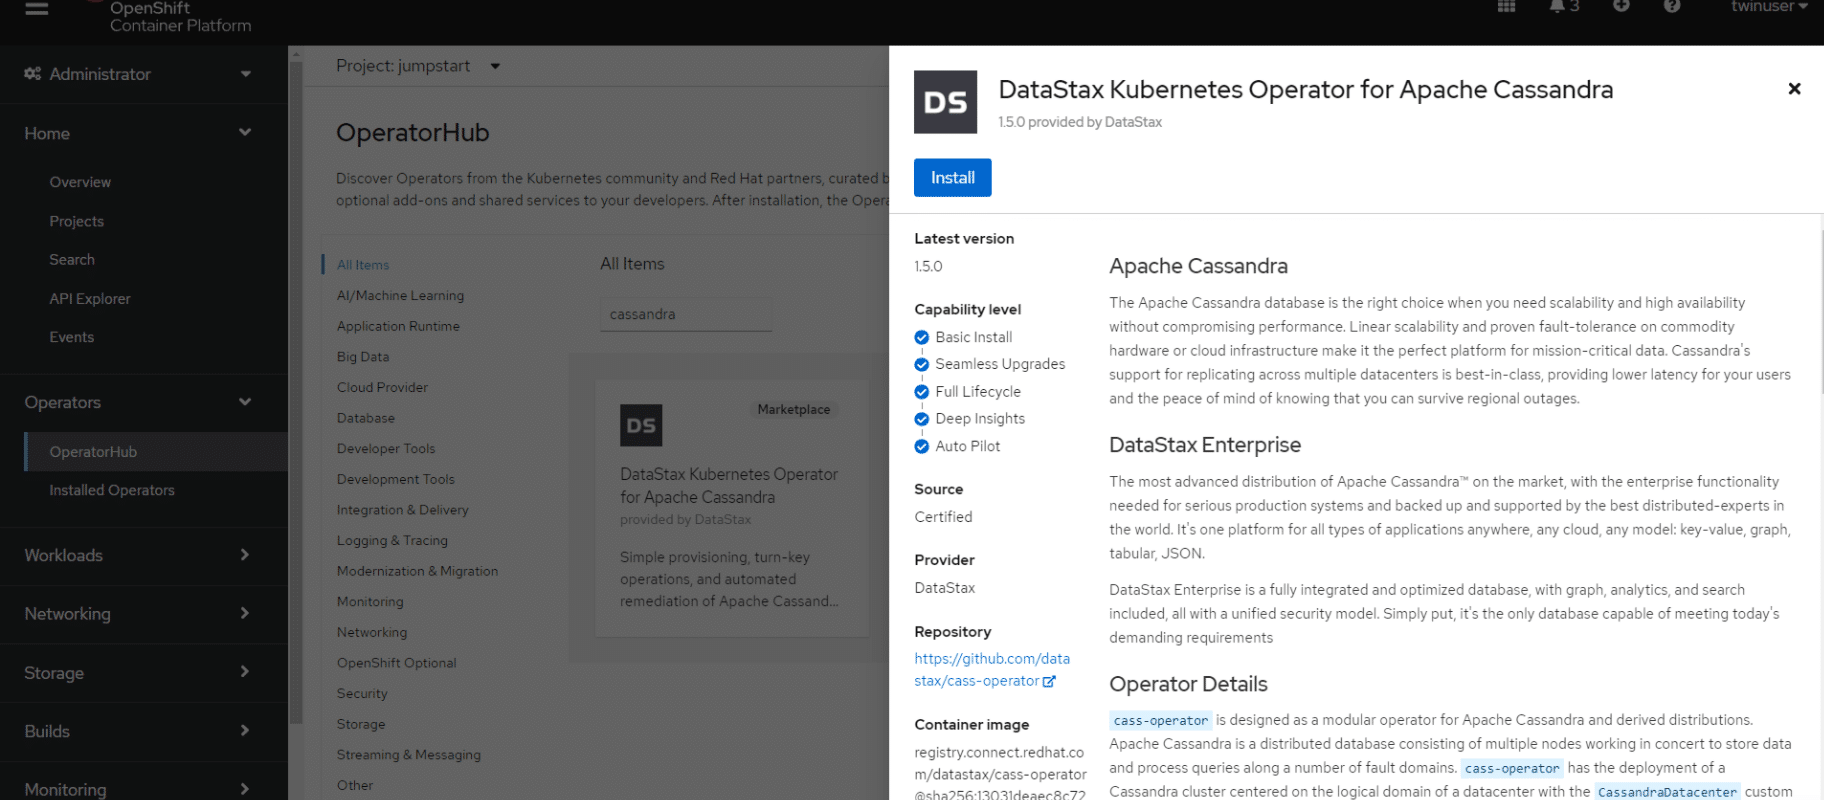Expand the Builds navigation section

tap(138, 731)
